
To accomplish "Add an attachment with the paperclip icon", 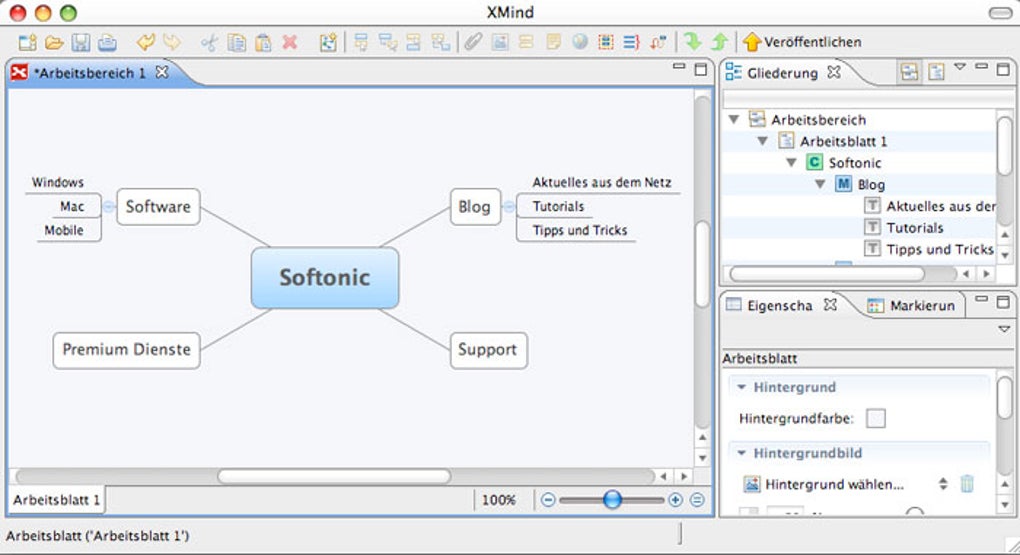I will pos(473,43).
